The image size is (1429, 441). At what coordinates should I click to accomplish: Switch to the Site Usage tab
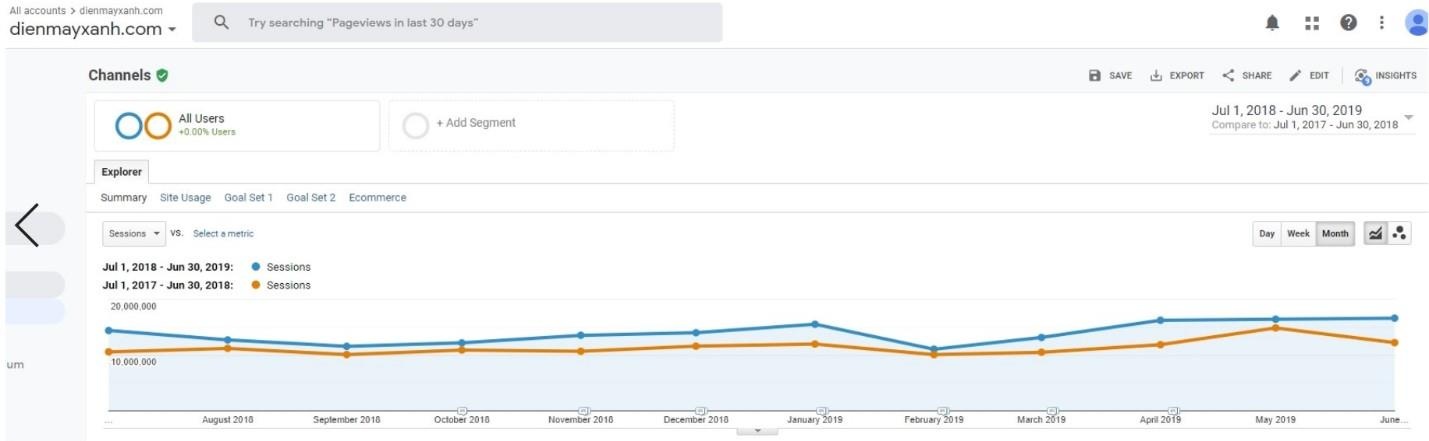[x=185, y=198]
